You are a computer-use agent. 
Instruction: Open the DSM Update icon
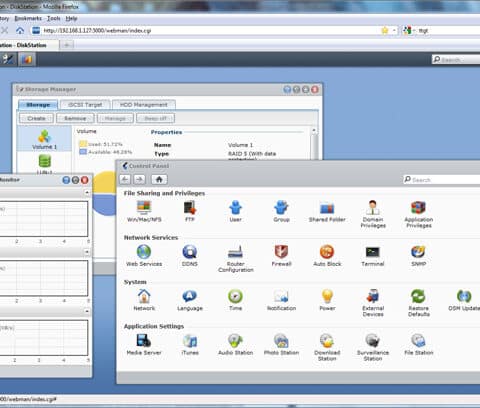[464, 300]
